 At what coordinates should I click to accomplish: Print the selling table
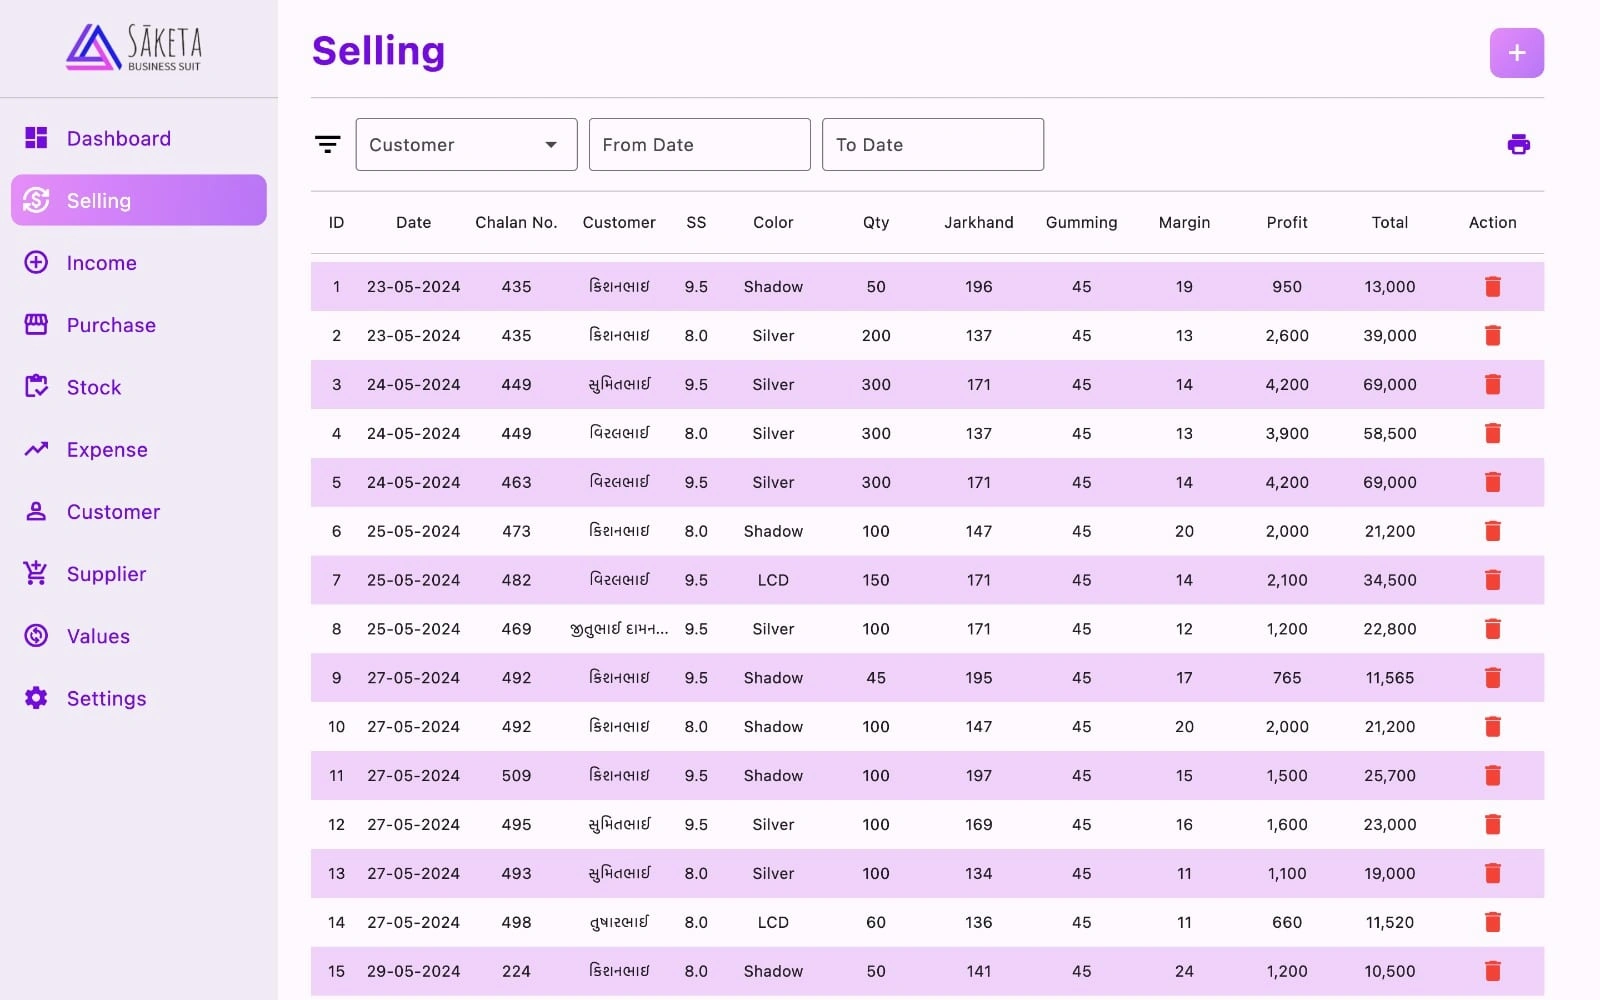point(1518,144)
